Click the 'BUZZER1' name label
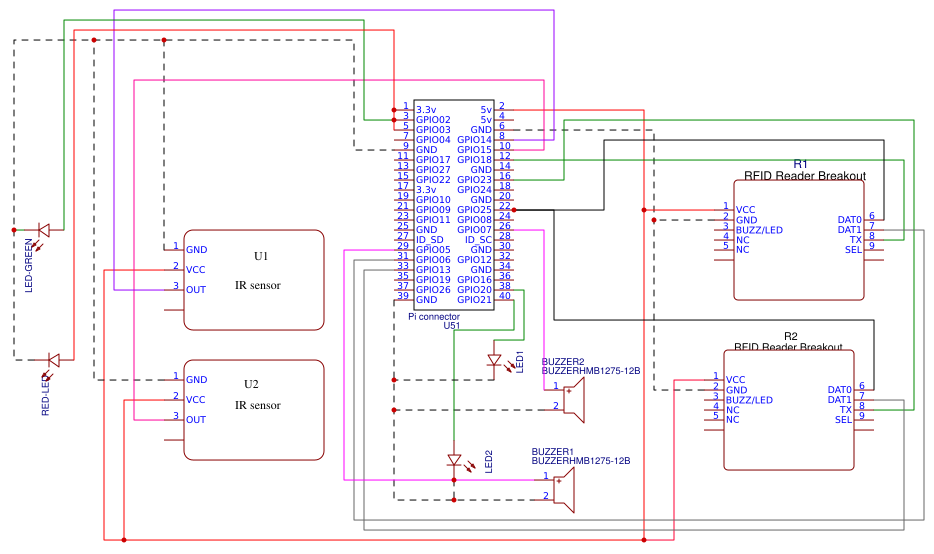This screenshot has height=554, width=934. tap(553, 452)
